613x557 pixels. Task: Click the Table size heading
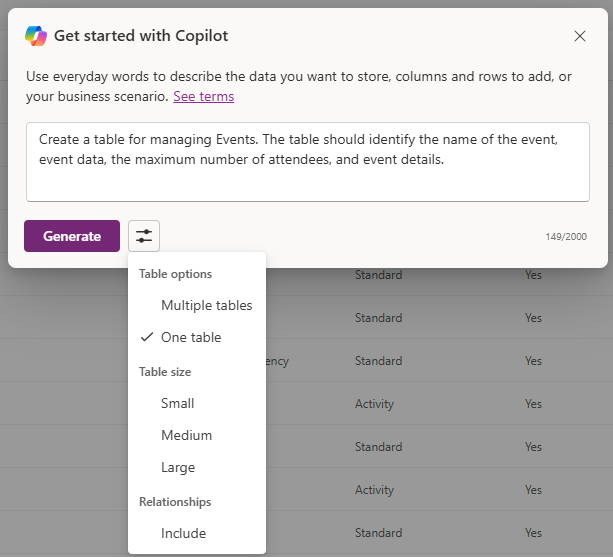coord(165,372)
